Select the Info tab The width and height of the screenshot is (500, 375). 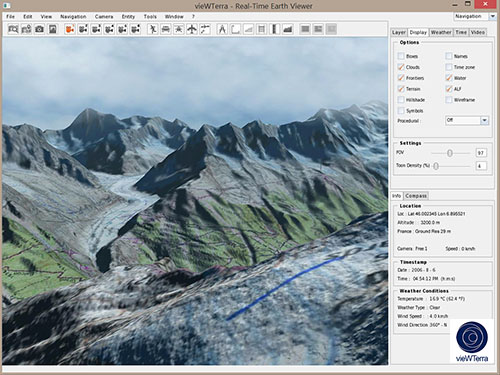(397, 196)
